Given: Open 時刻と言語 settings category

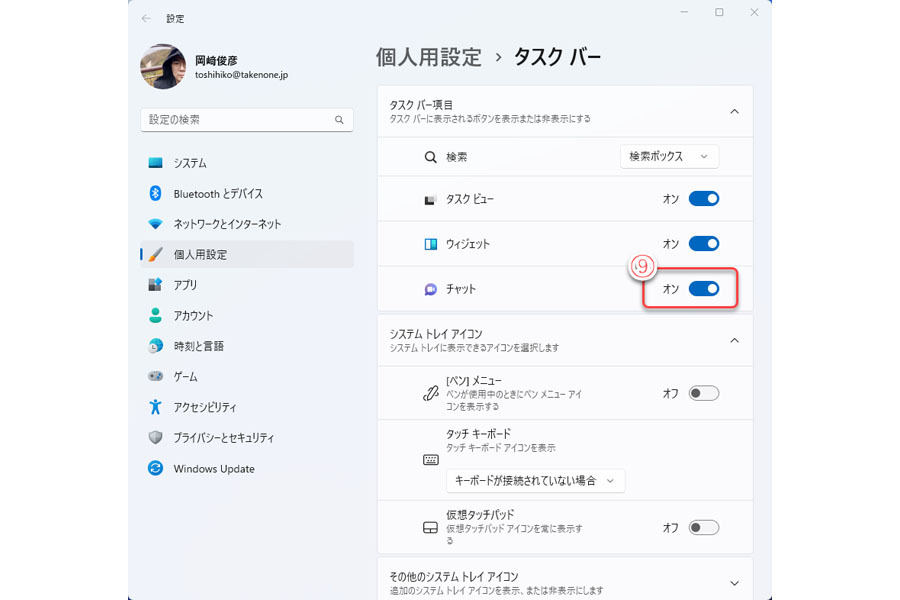Looking at the screenshot, I should pyautogui.click(x=247, y=346).
